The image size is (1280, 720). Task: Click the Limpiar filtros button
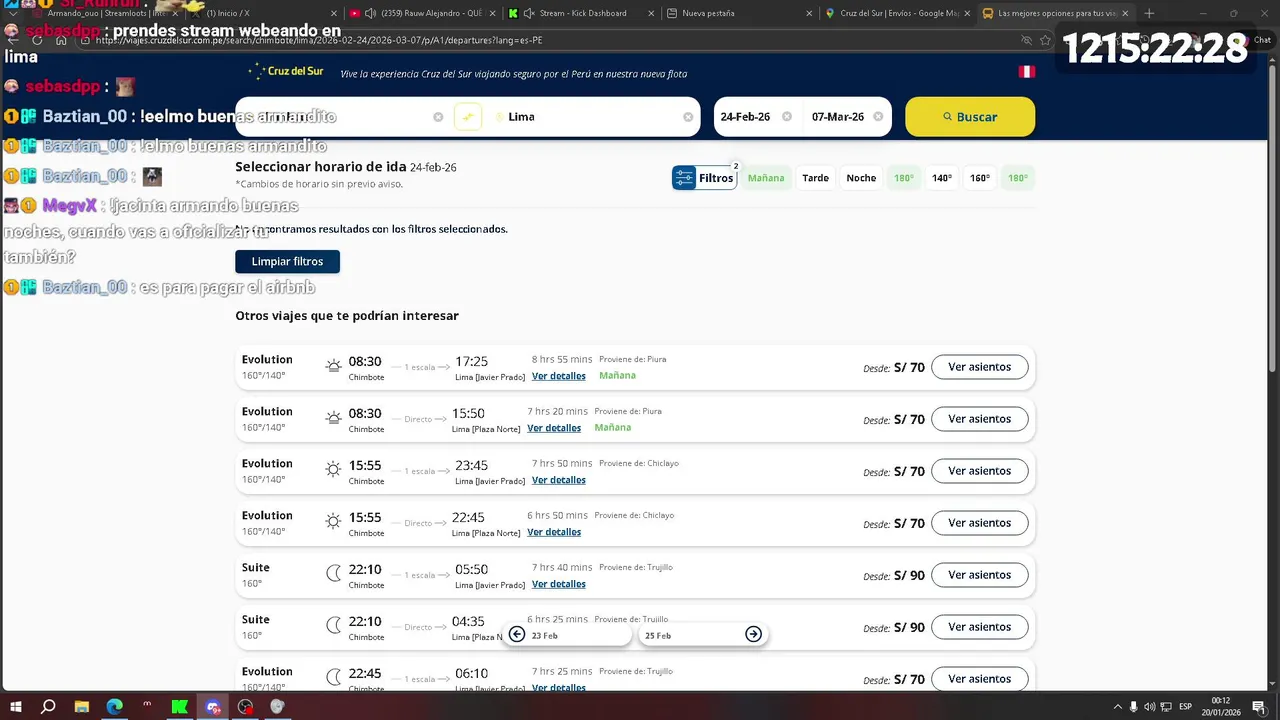click(287, 261)
